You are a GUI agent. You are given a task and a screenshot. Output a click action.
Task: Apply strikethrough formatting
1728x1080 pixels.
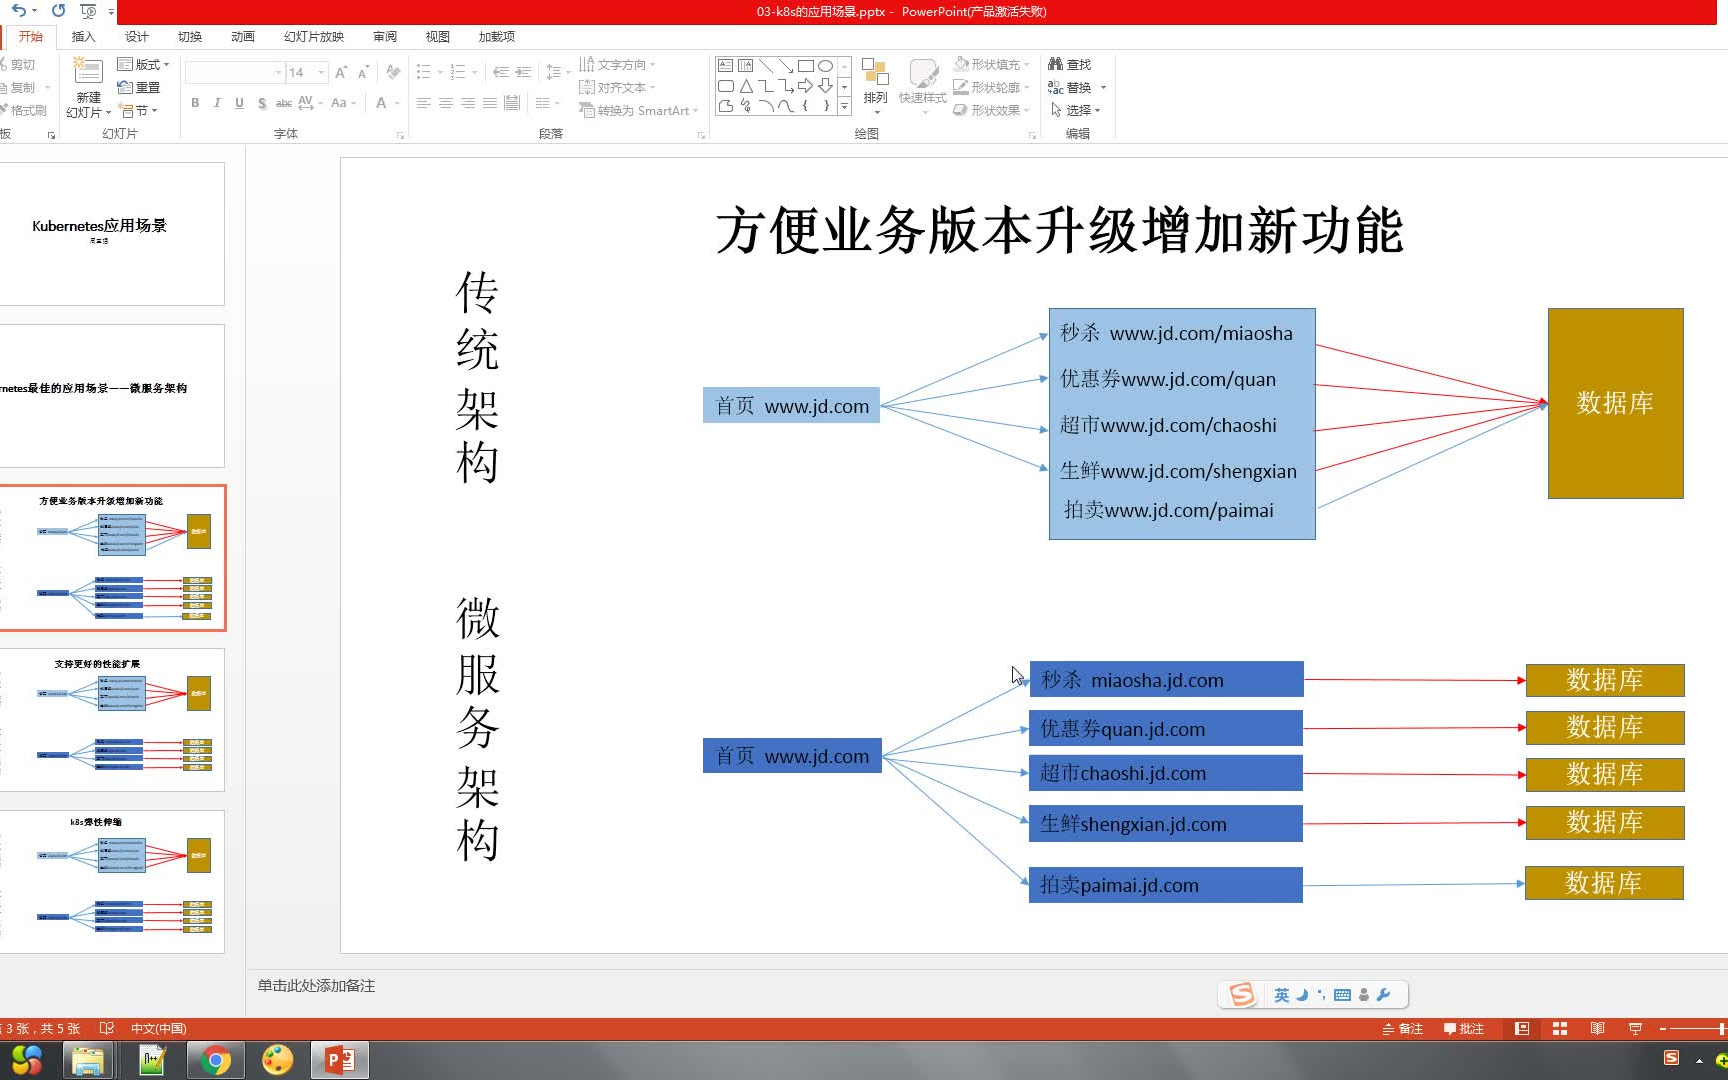click(x=283, y=103)
